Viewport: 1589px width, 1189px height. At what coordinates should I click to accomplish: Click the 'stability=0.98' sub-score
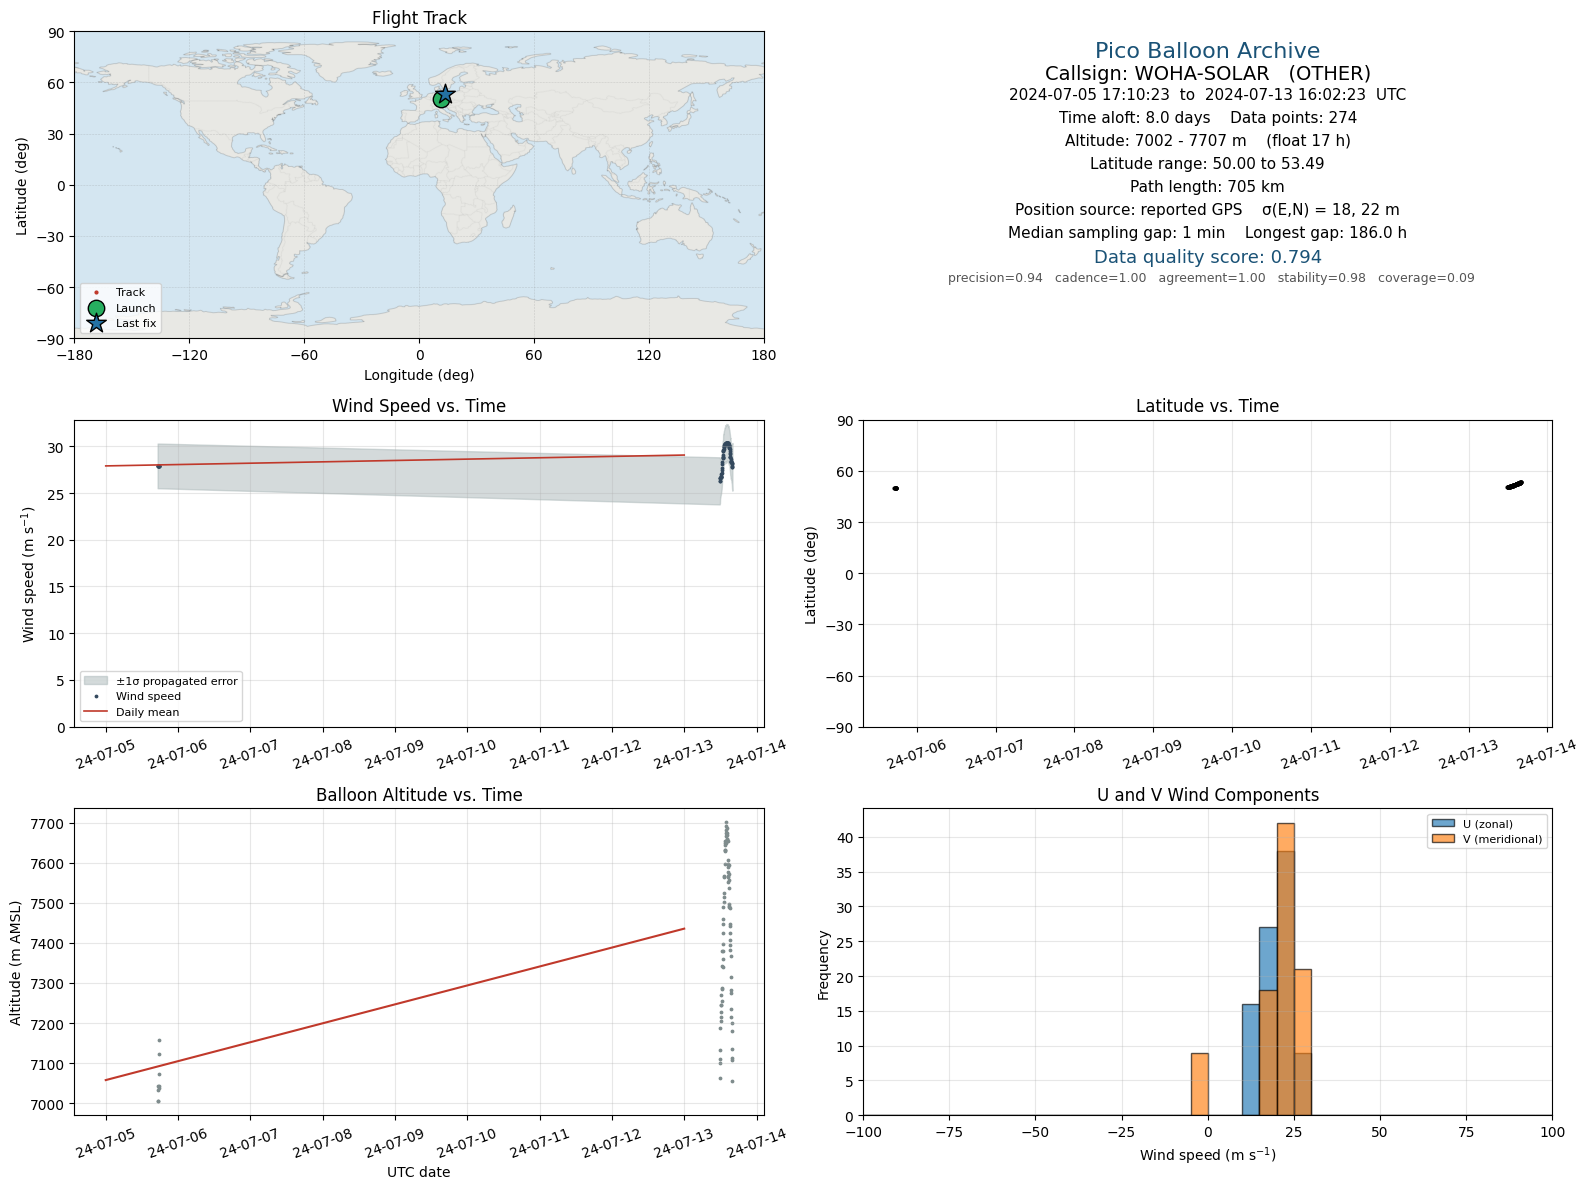point(1321,278)
